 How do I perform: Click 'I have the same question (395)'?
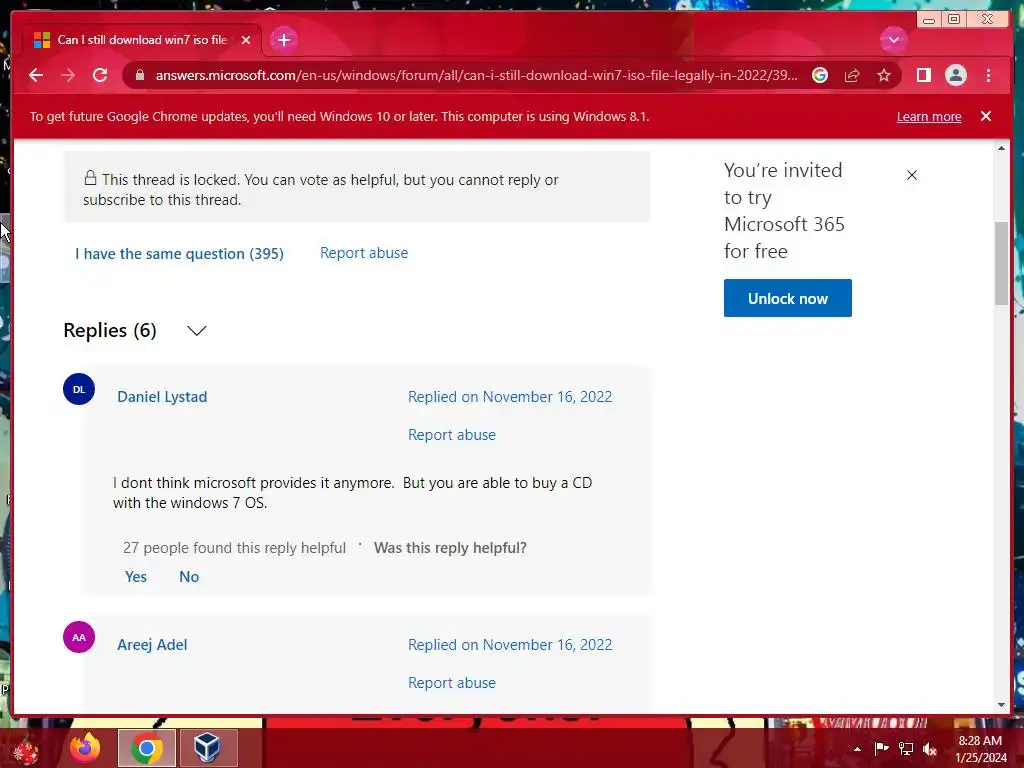coord(180,253)
